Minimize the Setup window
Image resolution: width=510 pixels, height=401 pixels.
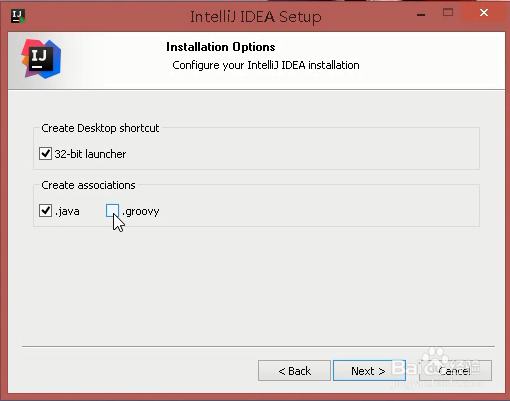[421, 15]
